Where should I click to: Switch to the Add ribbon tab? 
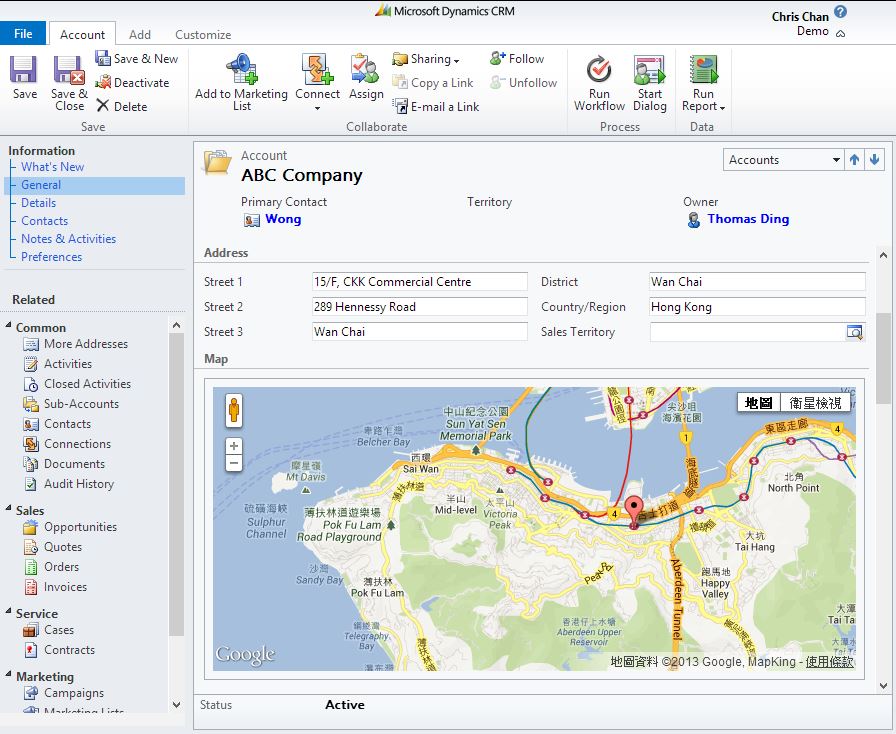click(140, 34)
